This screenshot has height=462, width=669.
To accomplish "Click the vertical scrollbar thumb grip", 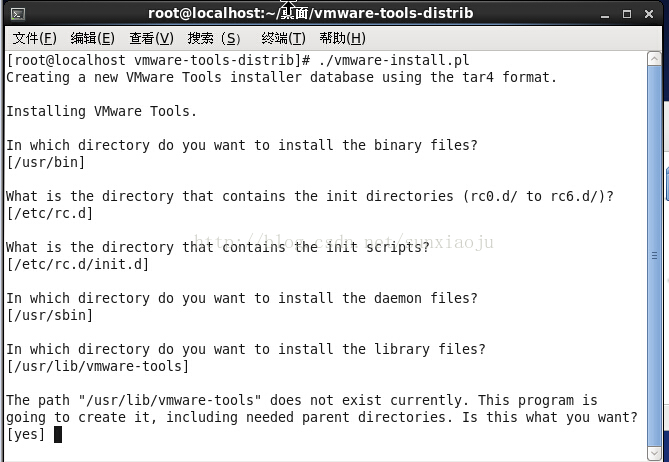I will [x=654, y=256].
